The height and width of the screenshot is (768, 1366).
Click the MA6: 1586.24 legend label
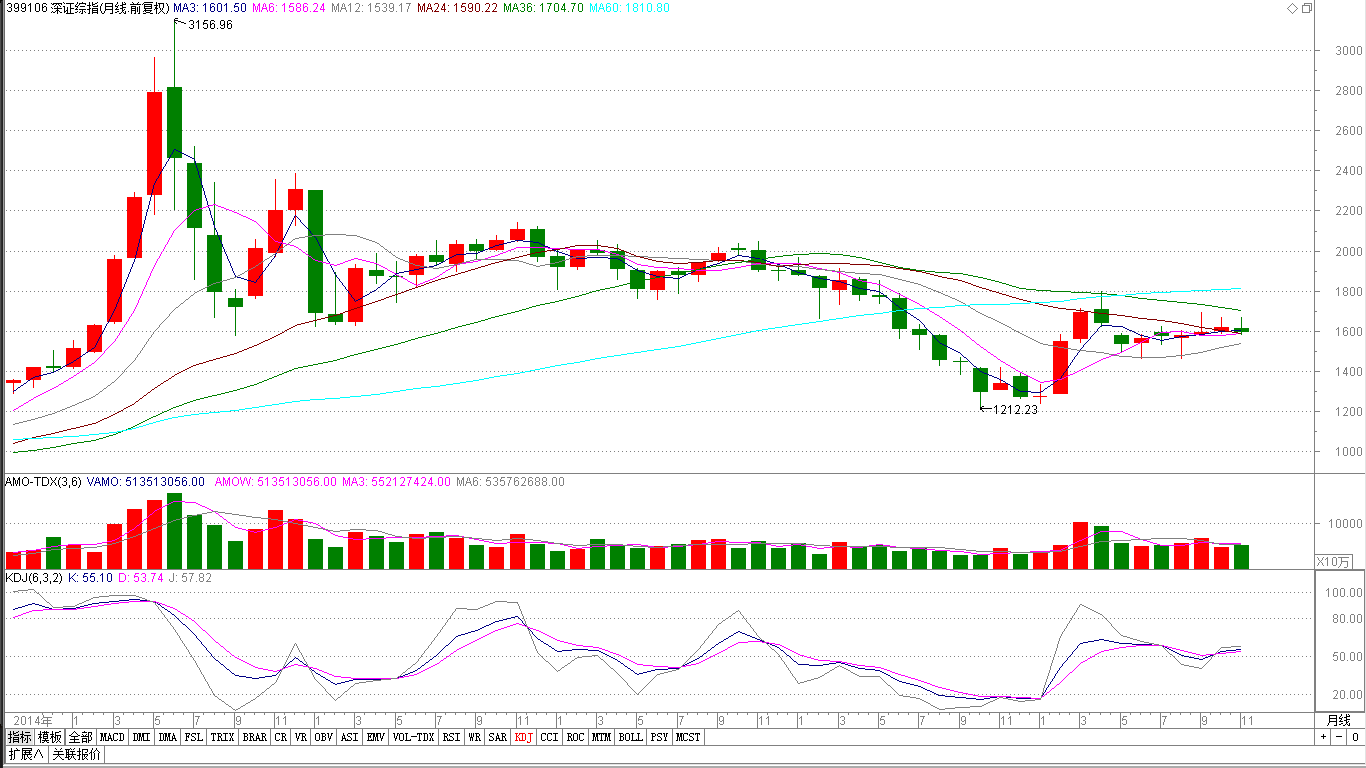coord(288,8)
